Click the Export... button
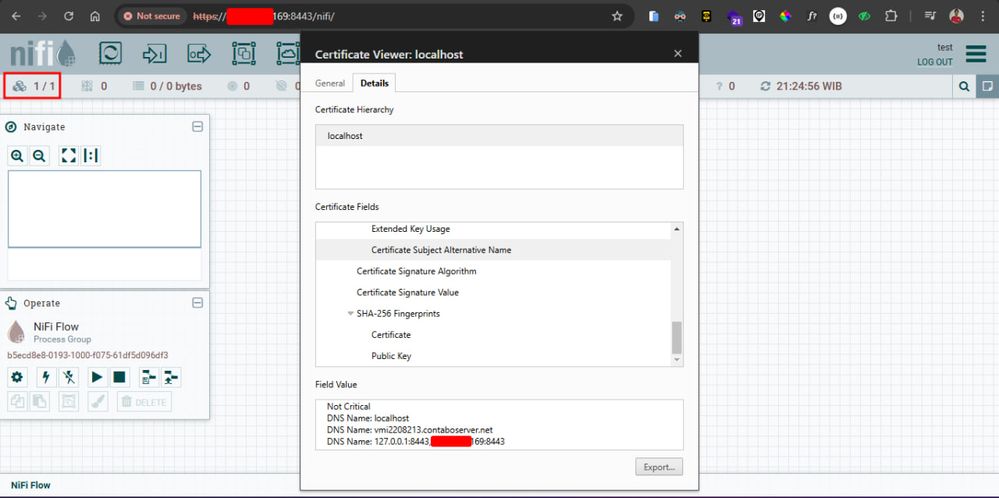Image resolution: width=999 pixels, height=498 pixels. [659, 467]
